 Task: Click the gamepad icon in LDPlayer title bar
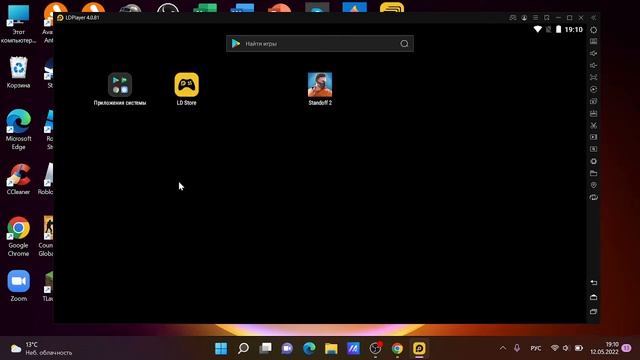click(513, 18)
